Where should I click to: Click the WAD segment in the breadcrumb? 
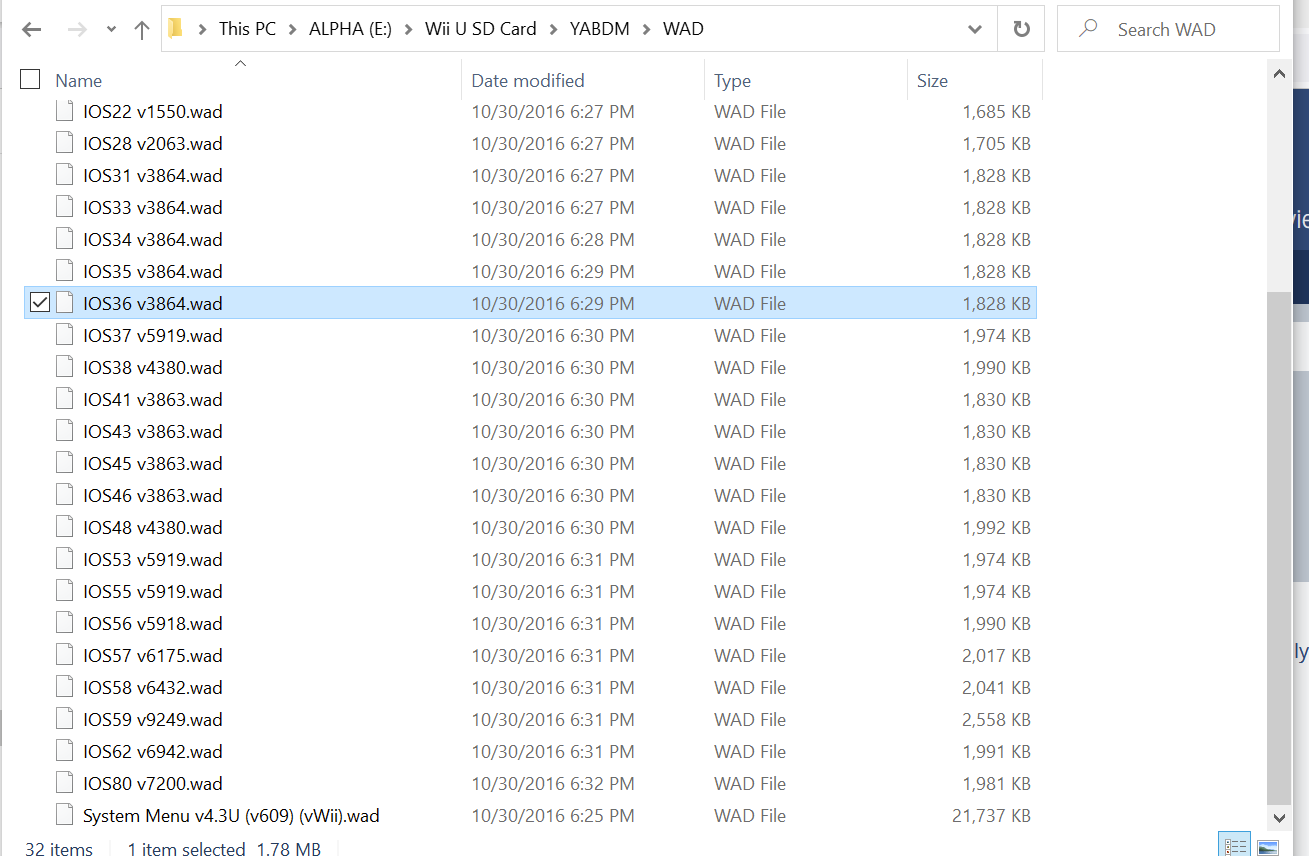[683, 29]
